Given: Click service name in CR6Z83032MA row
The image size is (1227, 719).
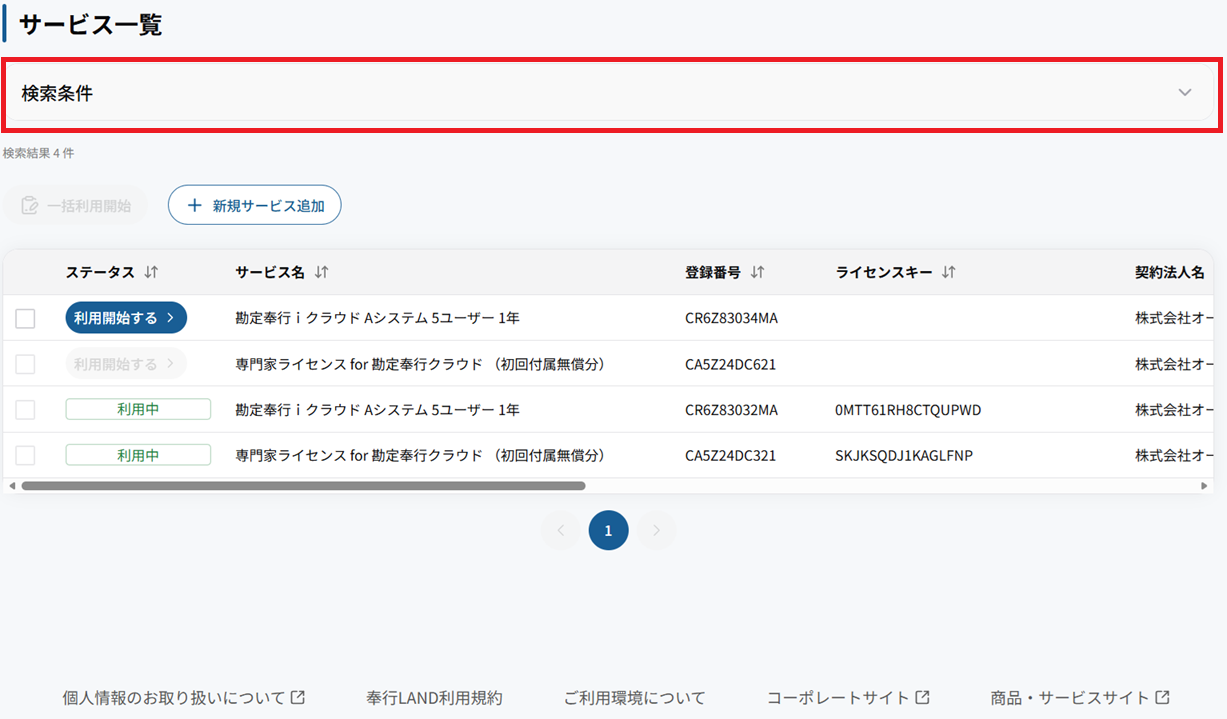Looking at the screenshot, I should [x=377, y=410].
